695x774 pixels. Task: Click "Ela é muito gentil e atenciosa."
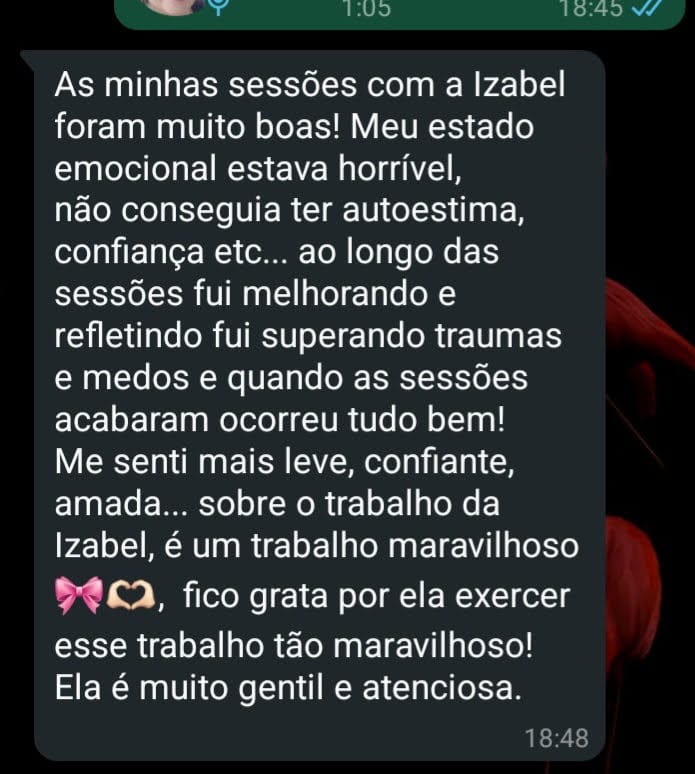(x=288, y=688)
